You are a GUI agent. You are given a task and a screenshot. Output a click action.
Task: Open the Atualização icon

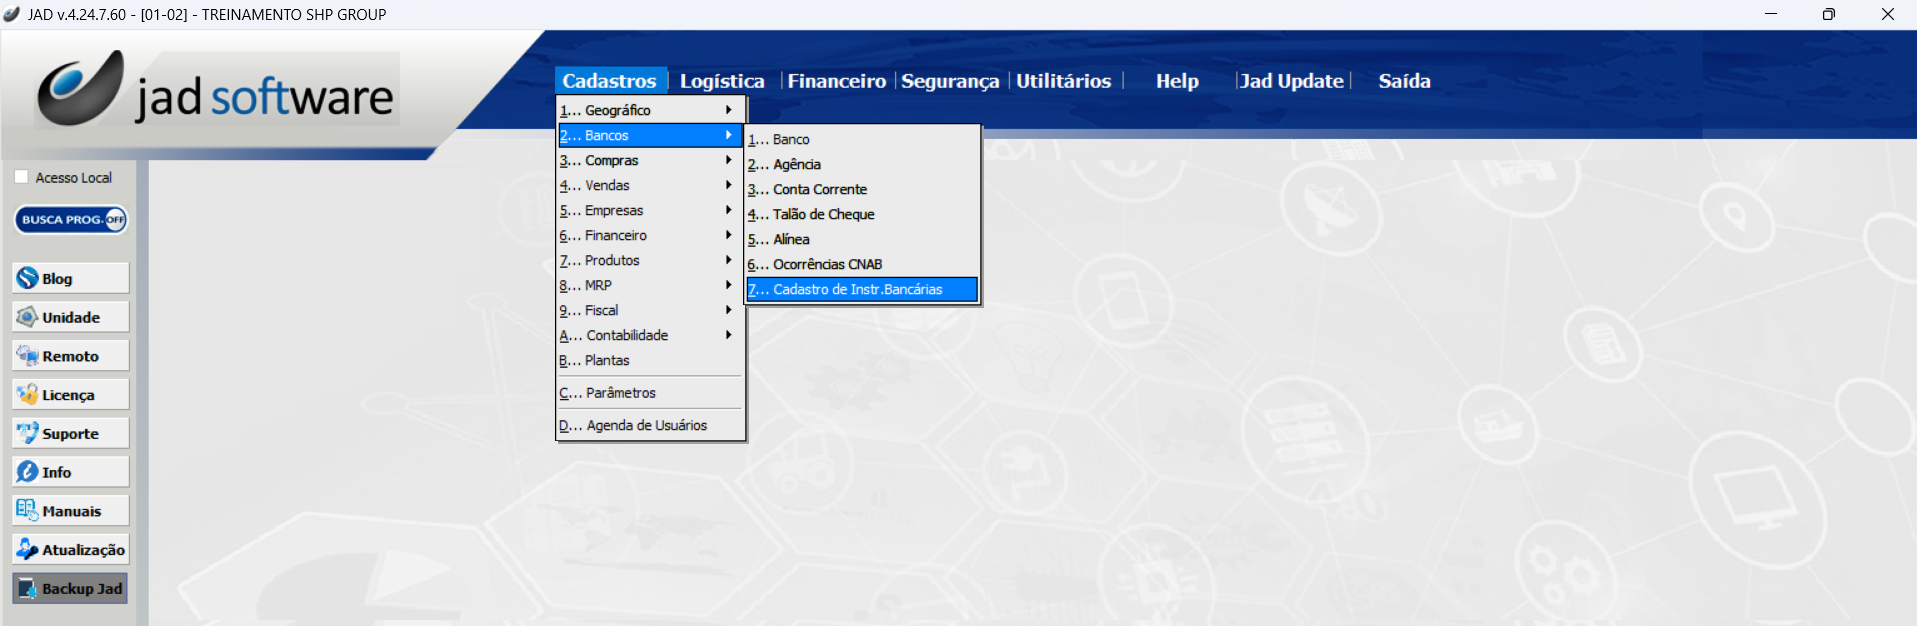28,550
